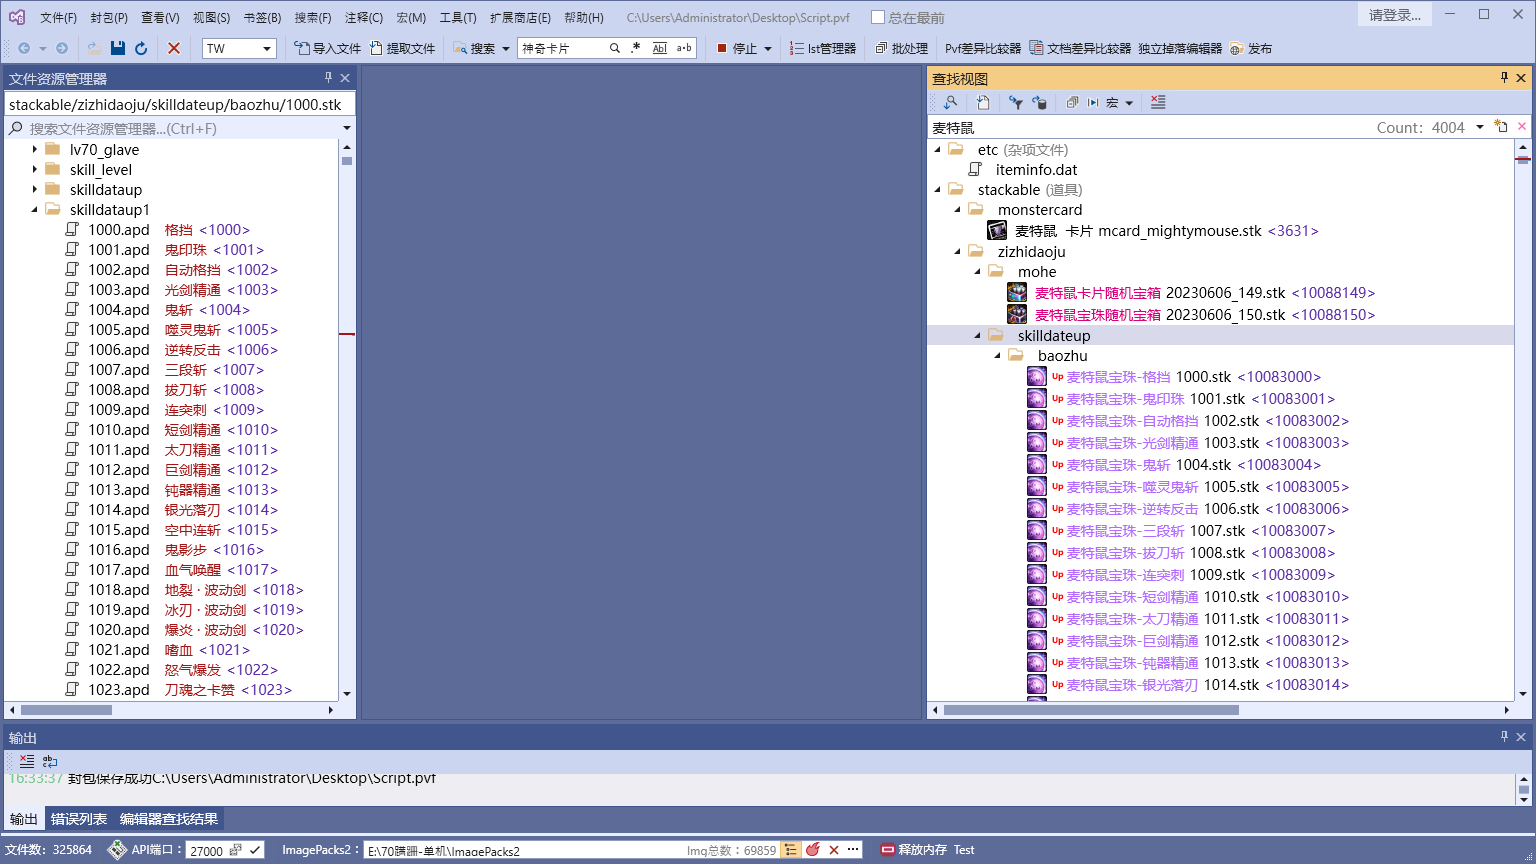Toggle whole-word match option (Abl)
Viewport: 1536px width, 864px height.
660,48
